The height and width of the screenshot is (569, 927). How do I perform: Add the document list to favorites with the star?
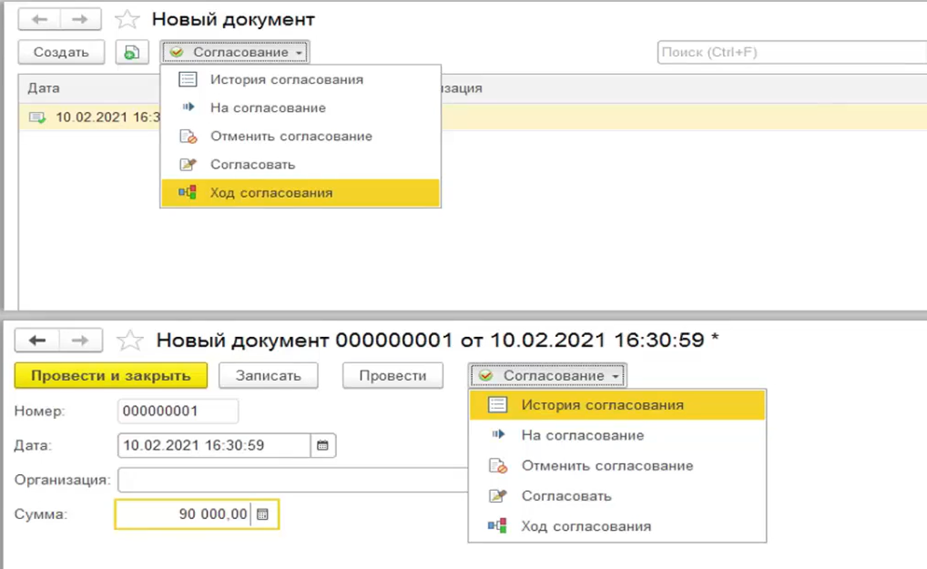pyautogui.click(x=127, y=19)
